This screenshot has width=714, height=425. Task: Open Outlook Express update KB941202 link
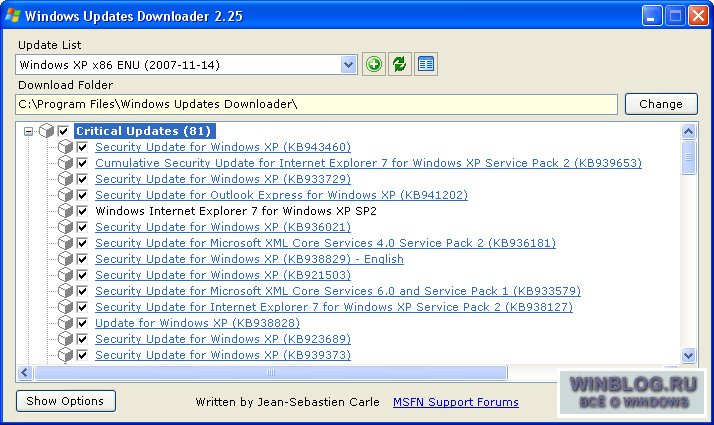coord(281,195)
